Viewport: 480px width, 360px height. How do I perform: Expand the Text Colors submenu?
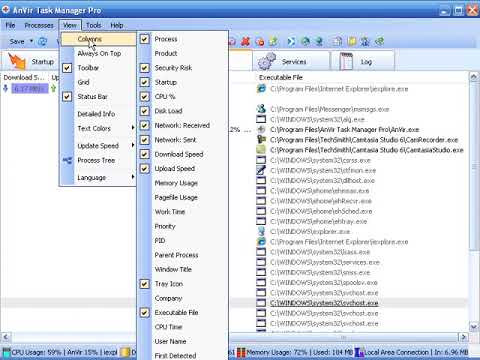pyautogui.click(x=133, y=128)
